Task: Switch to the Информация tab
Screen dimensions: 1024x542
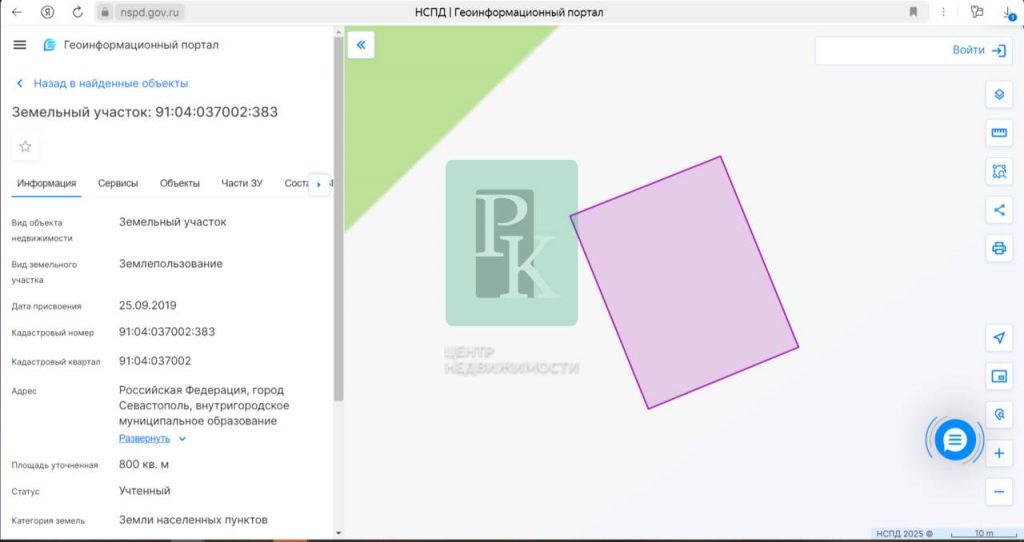Action: pyautogui.click(x=46, y=183)
